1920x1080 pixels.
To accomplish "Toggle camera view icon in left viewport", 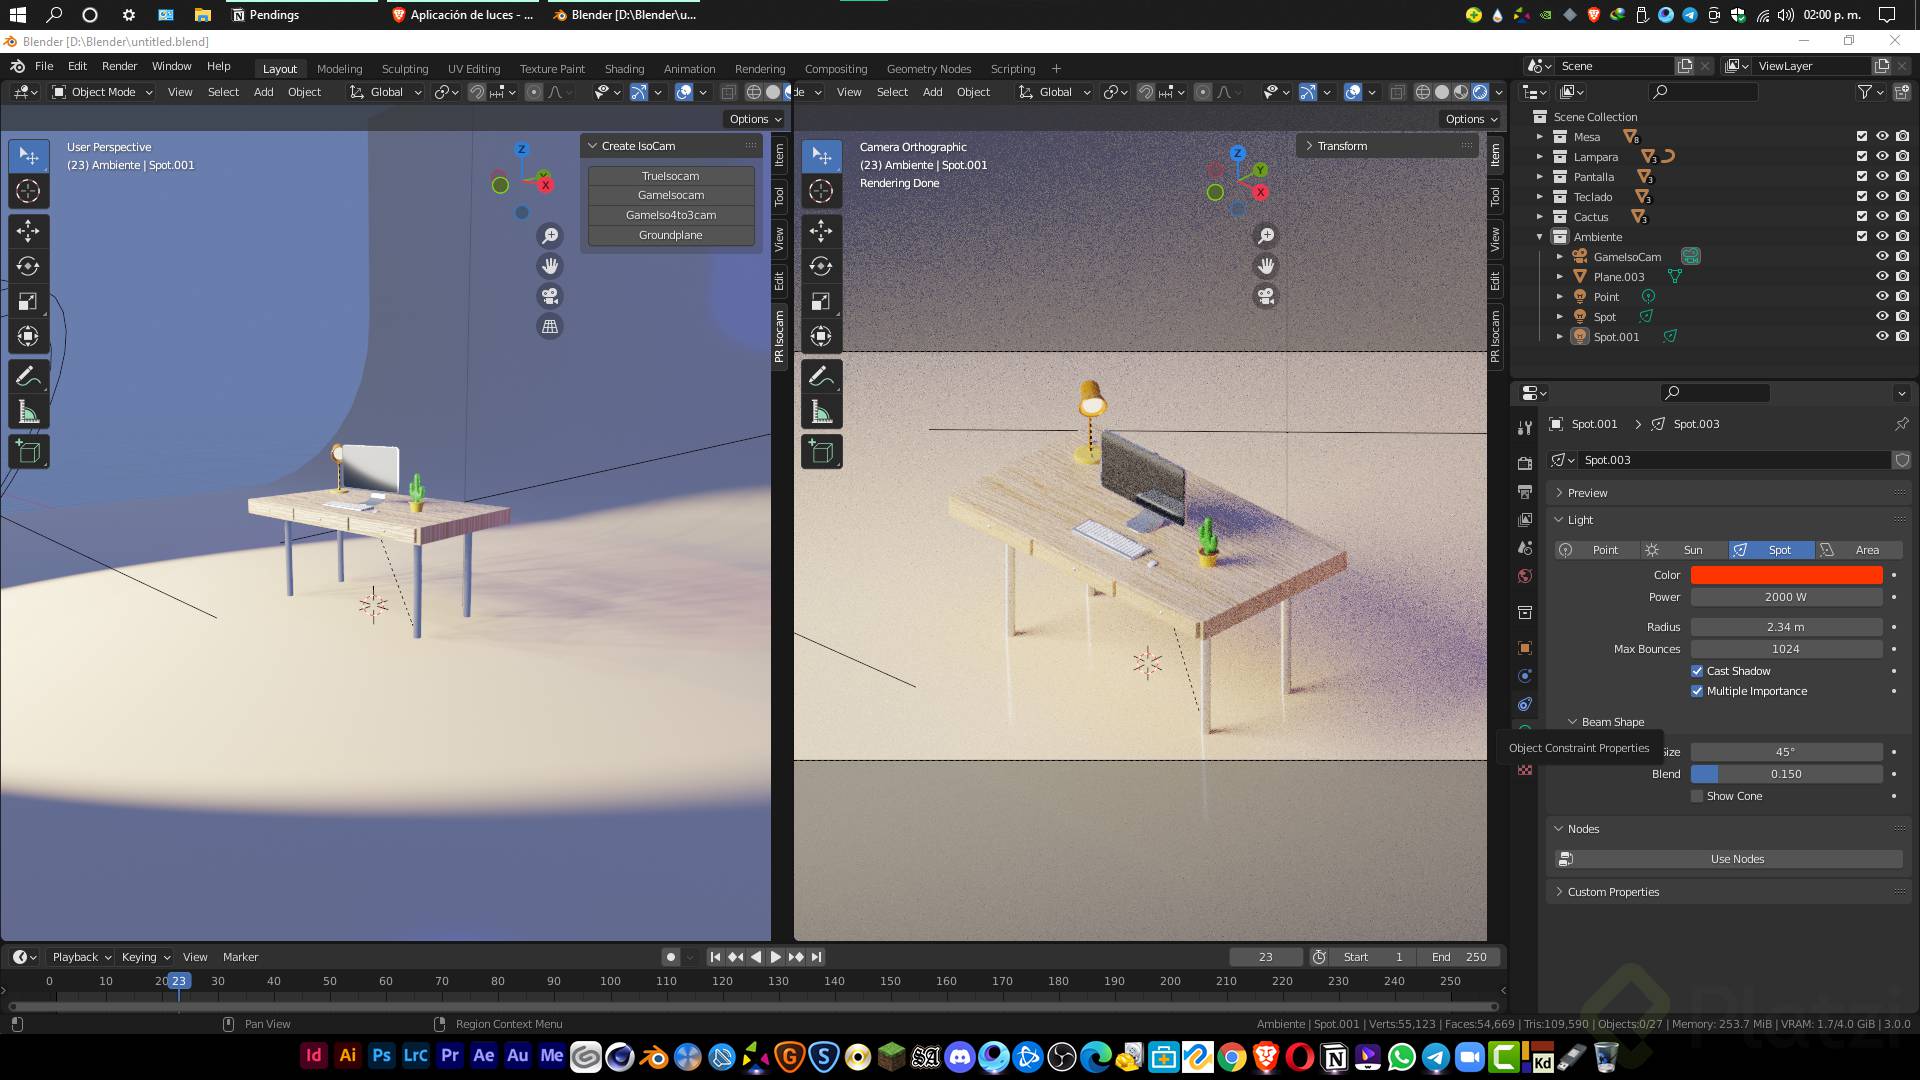I will point(549,296).
